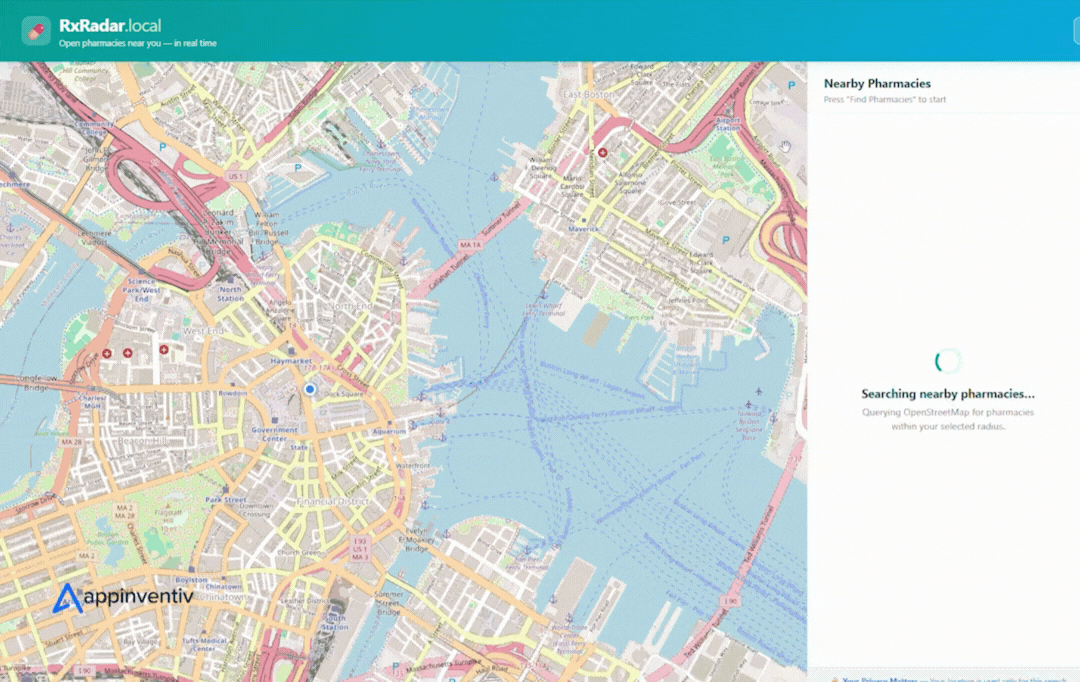The height and width of the screenshot is (682, 1080).
Task: Click the blue current location marker
Action: pyautogui.click(x=310, y=389)
